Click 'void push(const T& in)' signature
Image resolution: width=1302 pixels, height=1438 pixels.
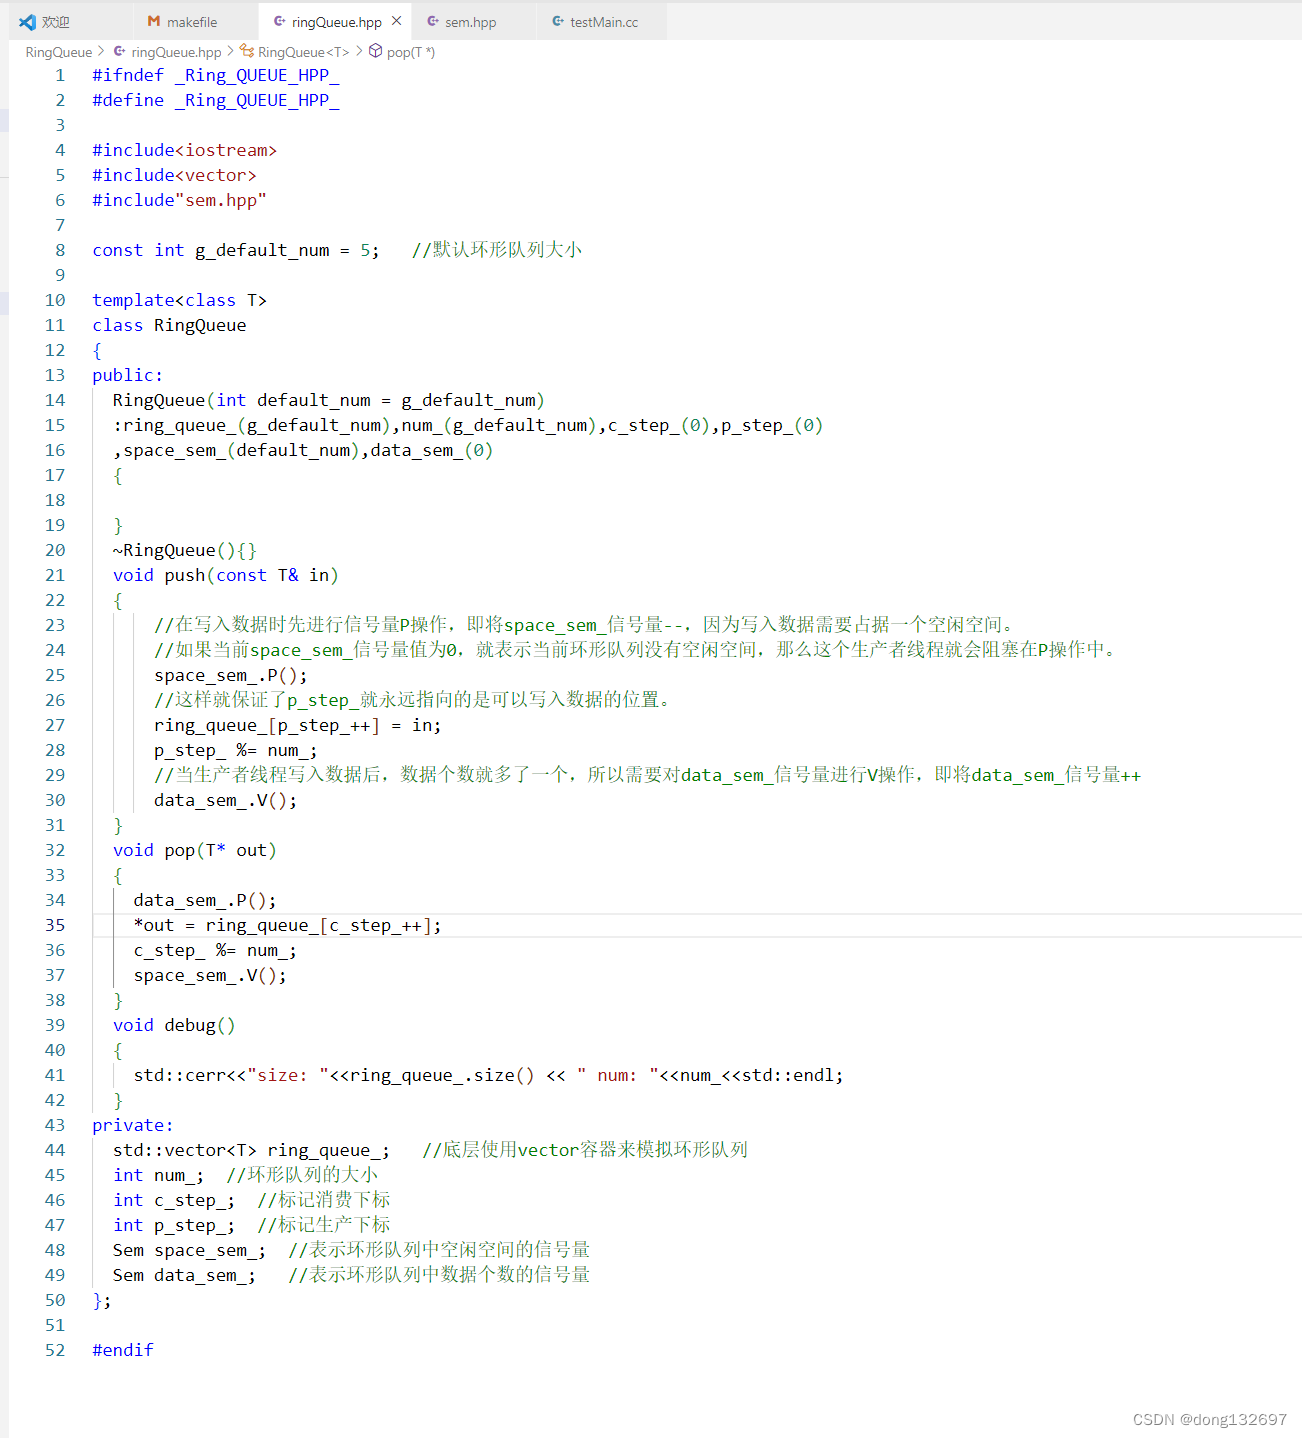[226, 575]
